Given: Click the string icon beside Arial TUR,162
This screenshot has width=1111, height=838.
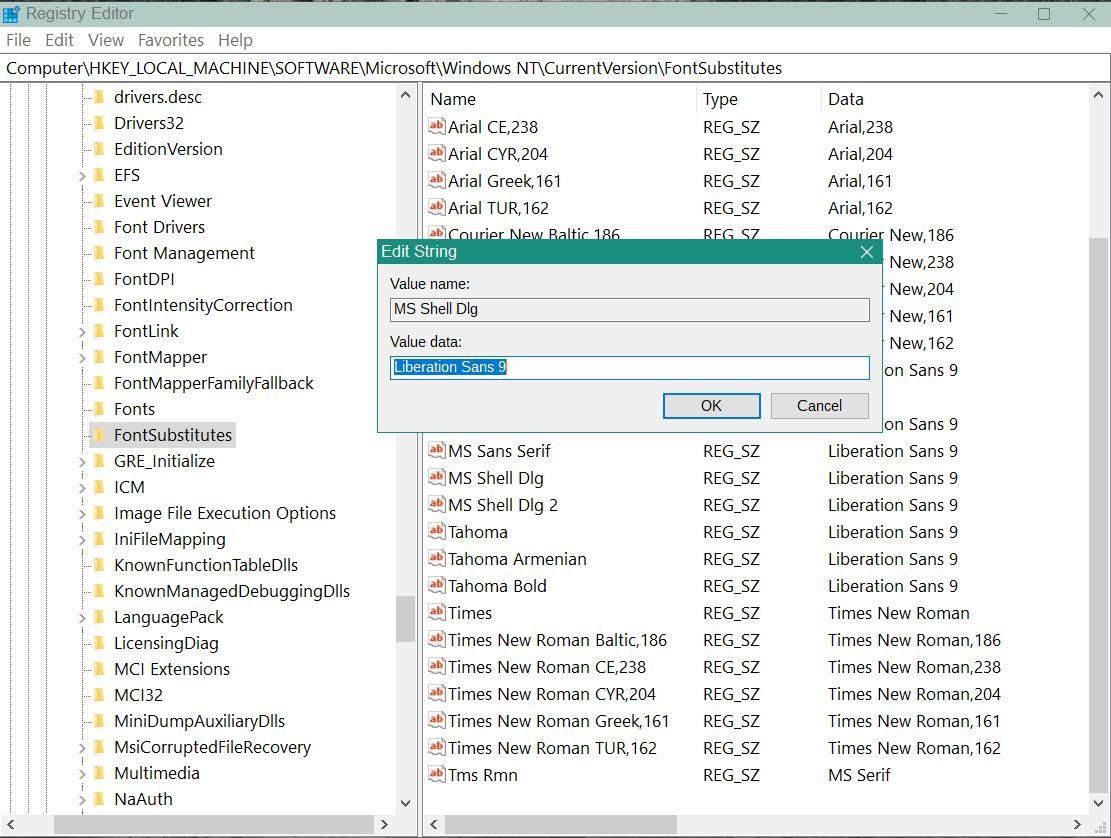Looking at the screenshot, I should pyautogui.click(x=436, y=207).
